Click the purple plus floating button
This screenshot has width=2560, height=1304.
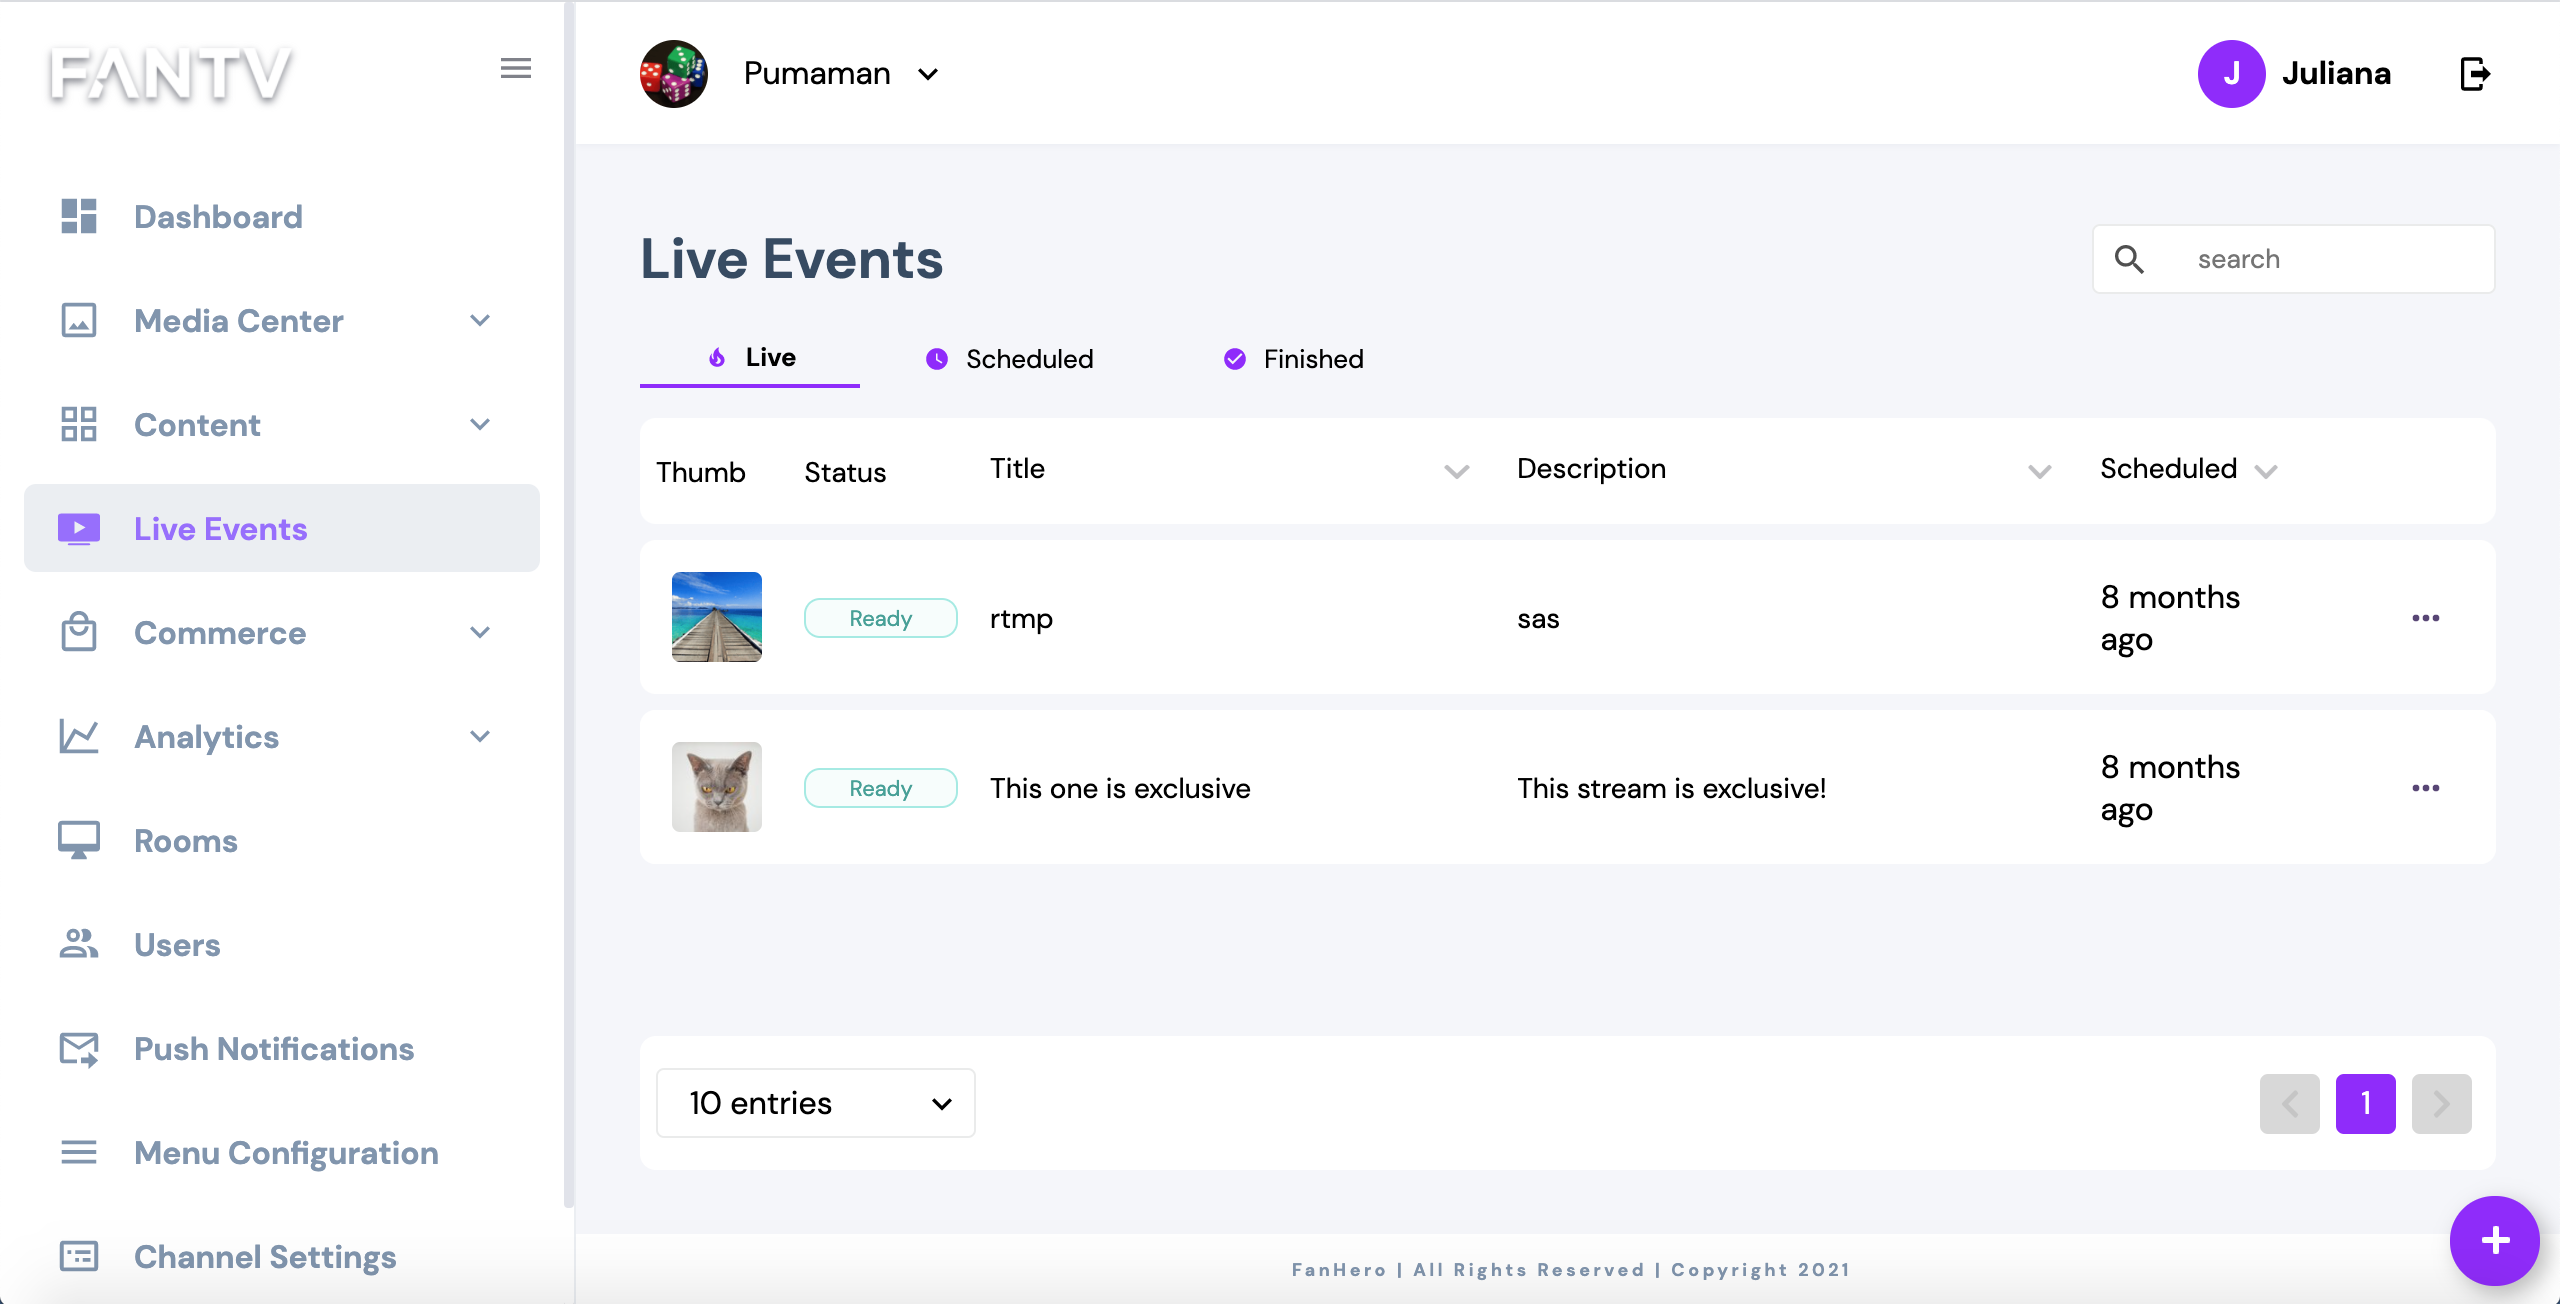pyautogui.click(x=2494, y=1240)
